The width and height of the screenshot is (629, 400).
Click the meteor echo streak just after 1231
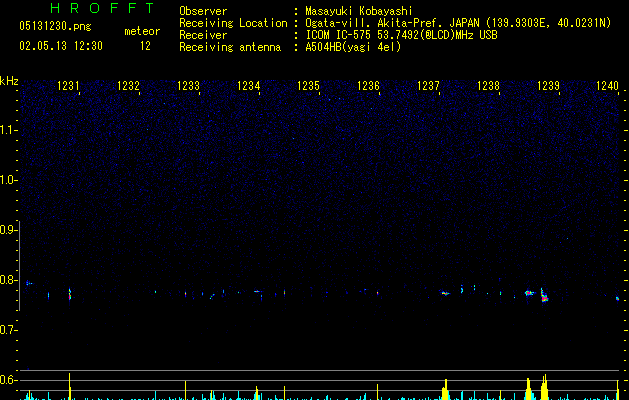(x=70, y=294)
